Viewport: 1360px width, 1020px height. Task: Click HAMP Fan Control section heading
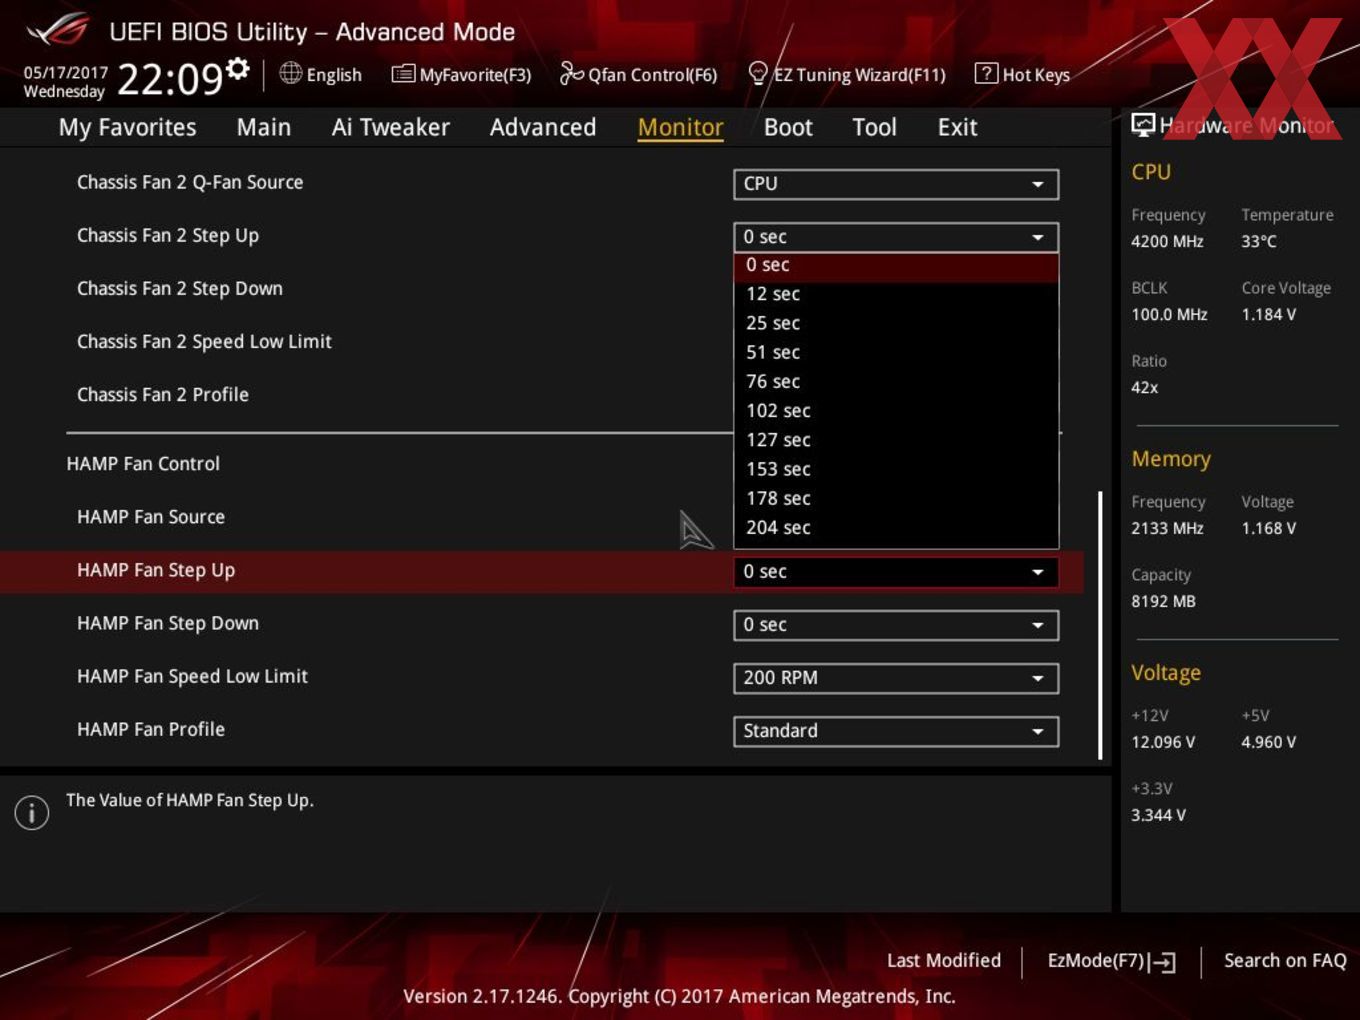tap(143, 464)
